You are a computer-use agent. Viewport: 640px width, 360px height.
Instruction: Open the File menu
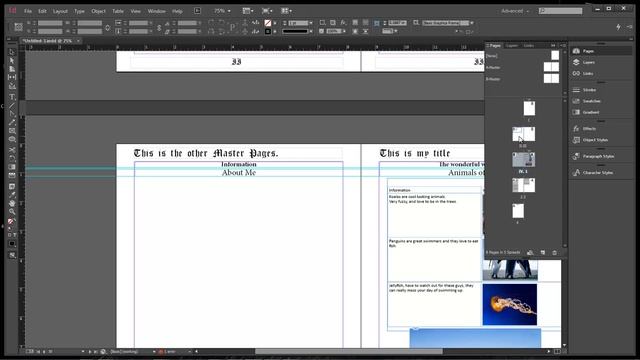click(28, 11)
